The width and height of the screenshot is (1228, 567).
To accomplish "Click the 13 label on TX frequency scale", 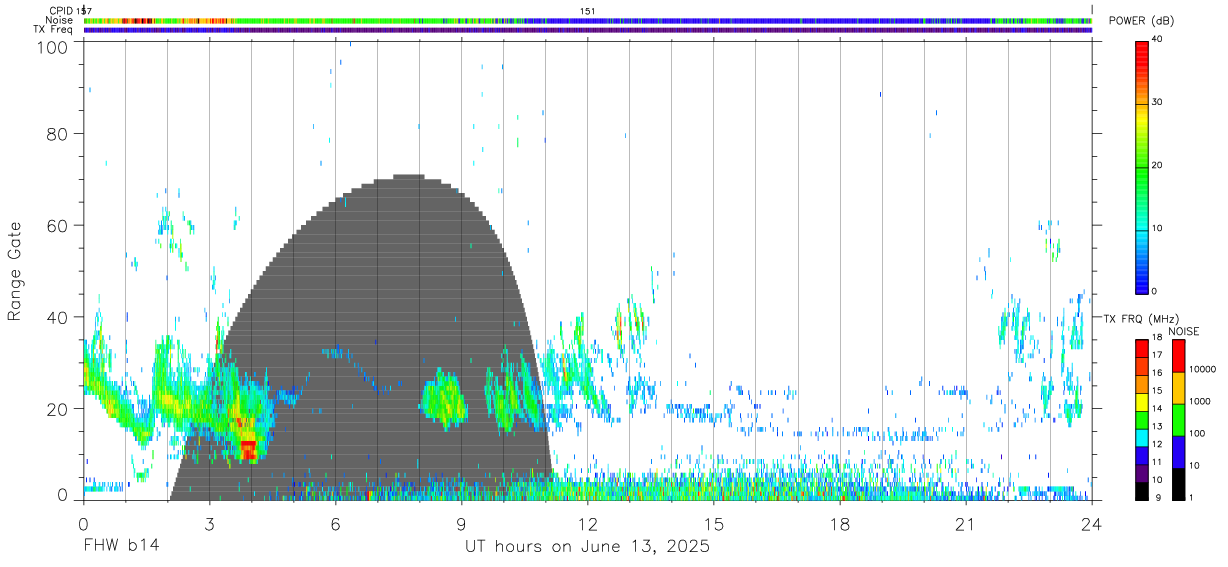I will pyautogui.click(x=1156, y=427).
